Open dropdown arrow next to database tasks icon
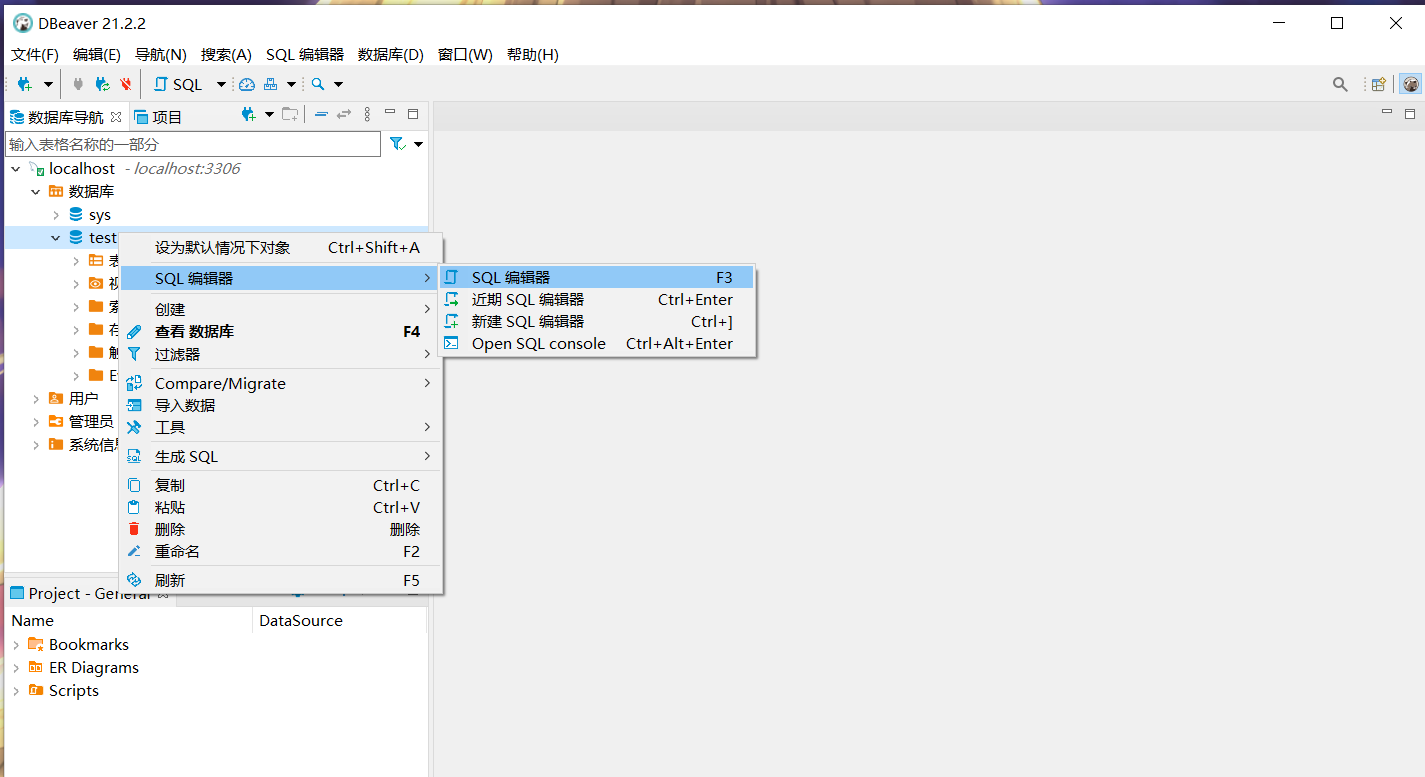Viewport: 1425px width, 777px height. click(291, 85)
